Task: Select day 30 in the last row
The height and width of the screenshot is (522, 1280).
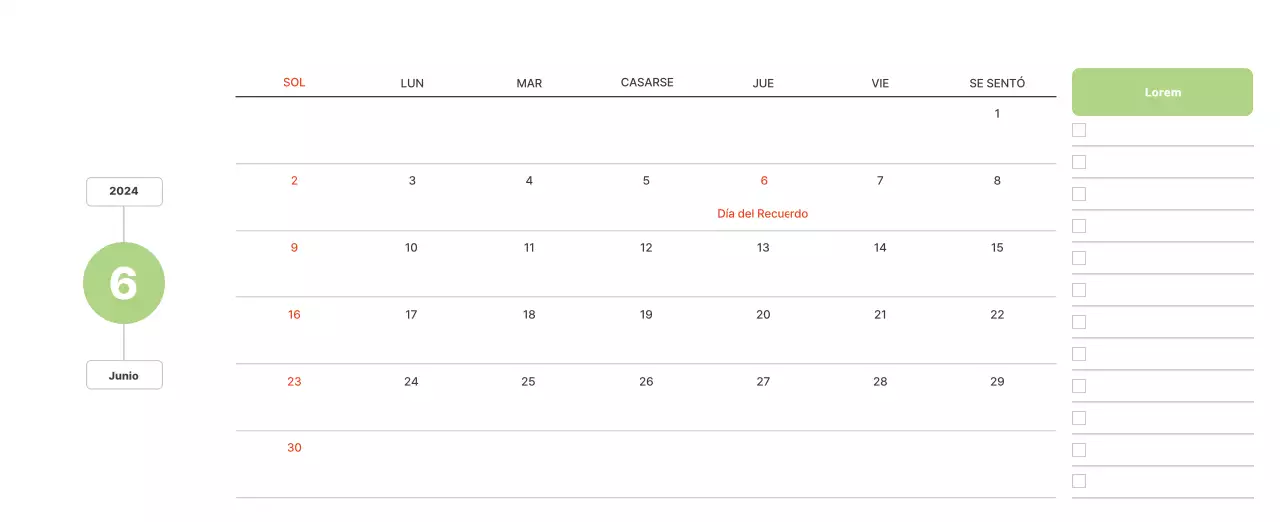Action: coord(294,448)
